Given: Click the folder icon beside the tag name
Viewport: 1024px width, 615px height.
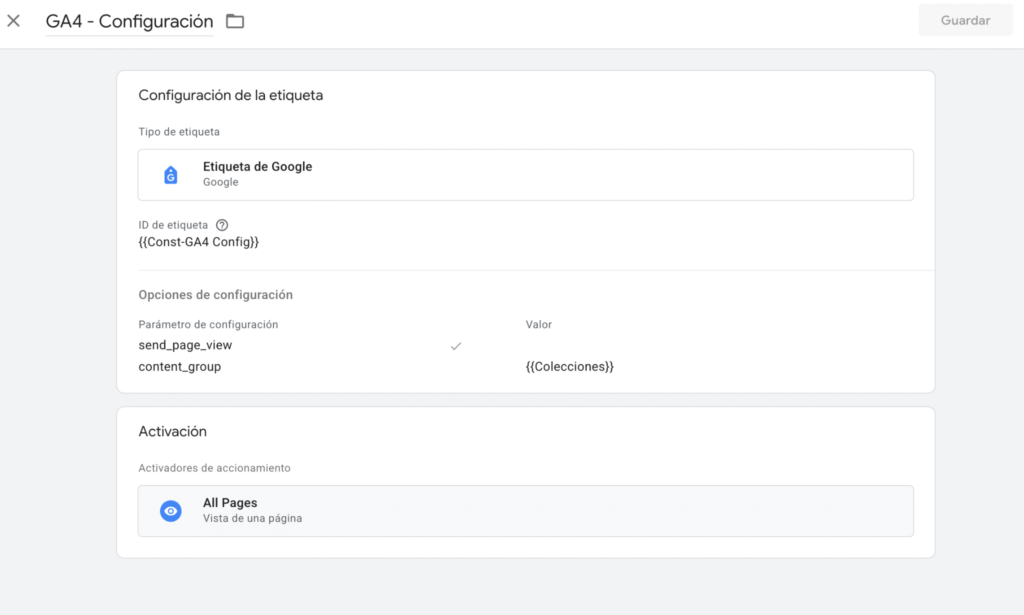Looking at the screenshot, I should pyautogui.click(x=235, y=21).
